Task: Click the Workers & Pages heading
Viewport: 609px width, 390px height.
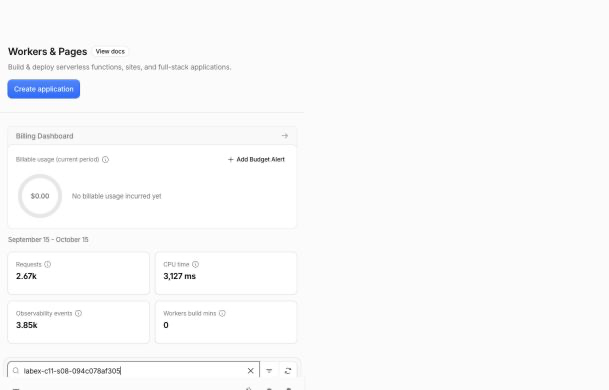Action: [x=47, y=52]
